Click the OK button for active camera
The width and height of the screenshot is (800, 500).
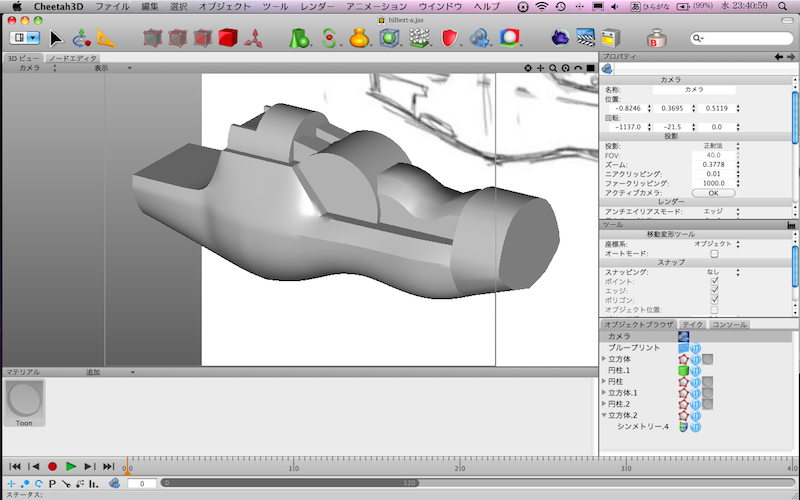pyautogui.click(x=713, y=192)
